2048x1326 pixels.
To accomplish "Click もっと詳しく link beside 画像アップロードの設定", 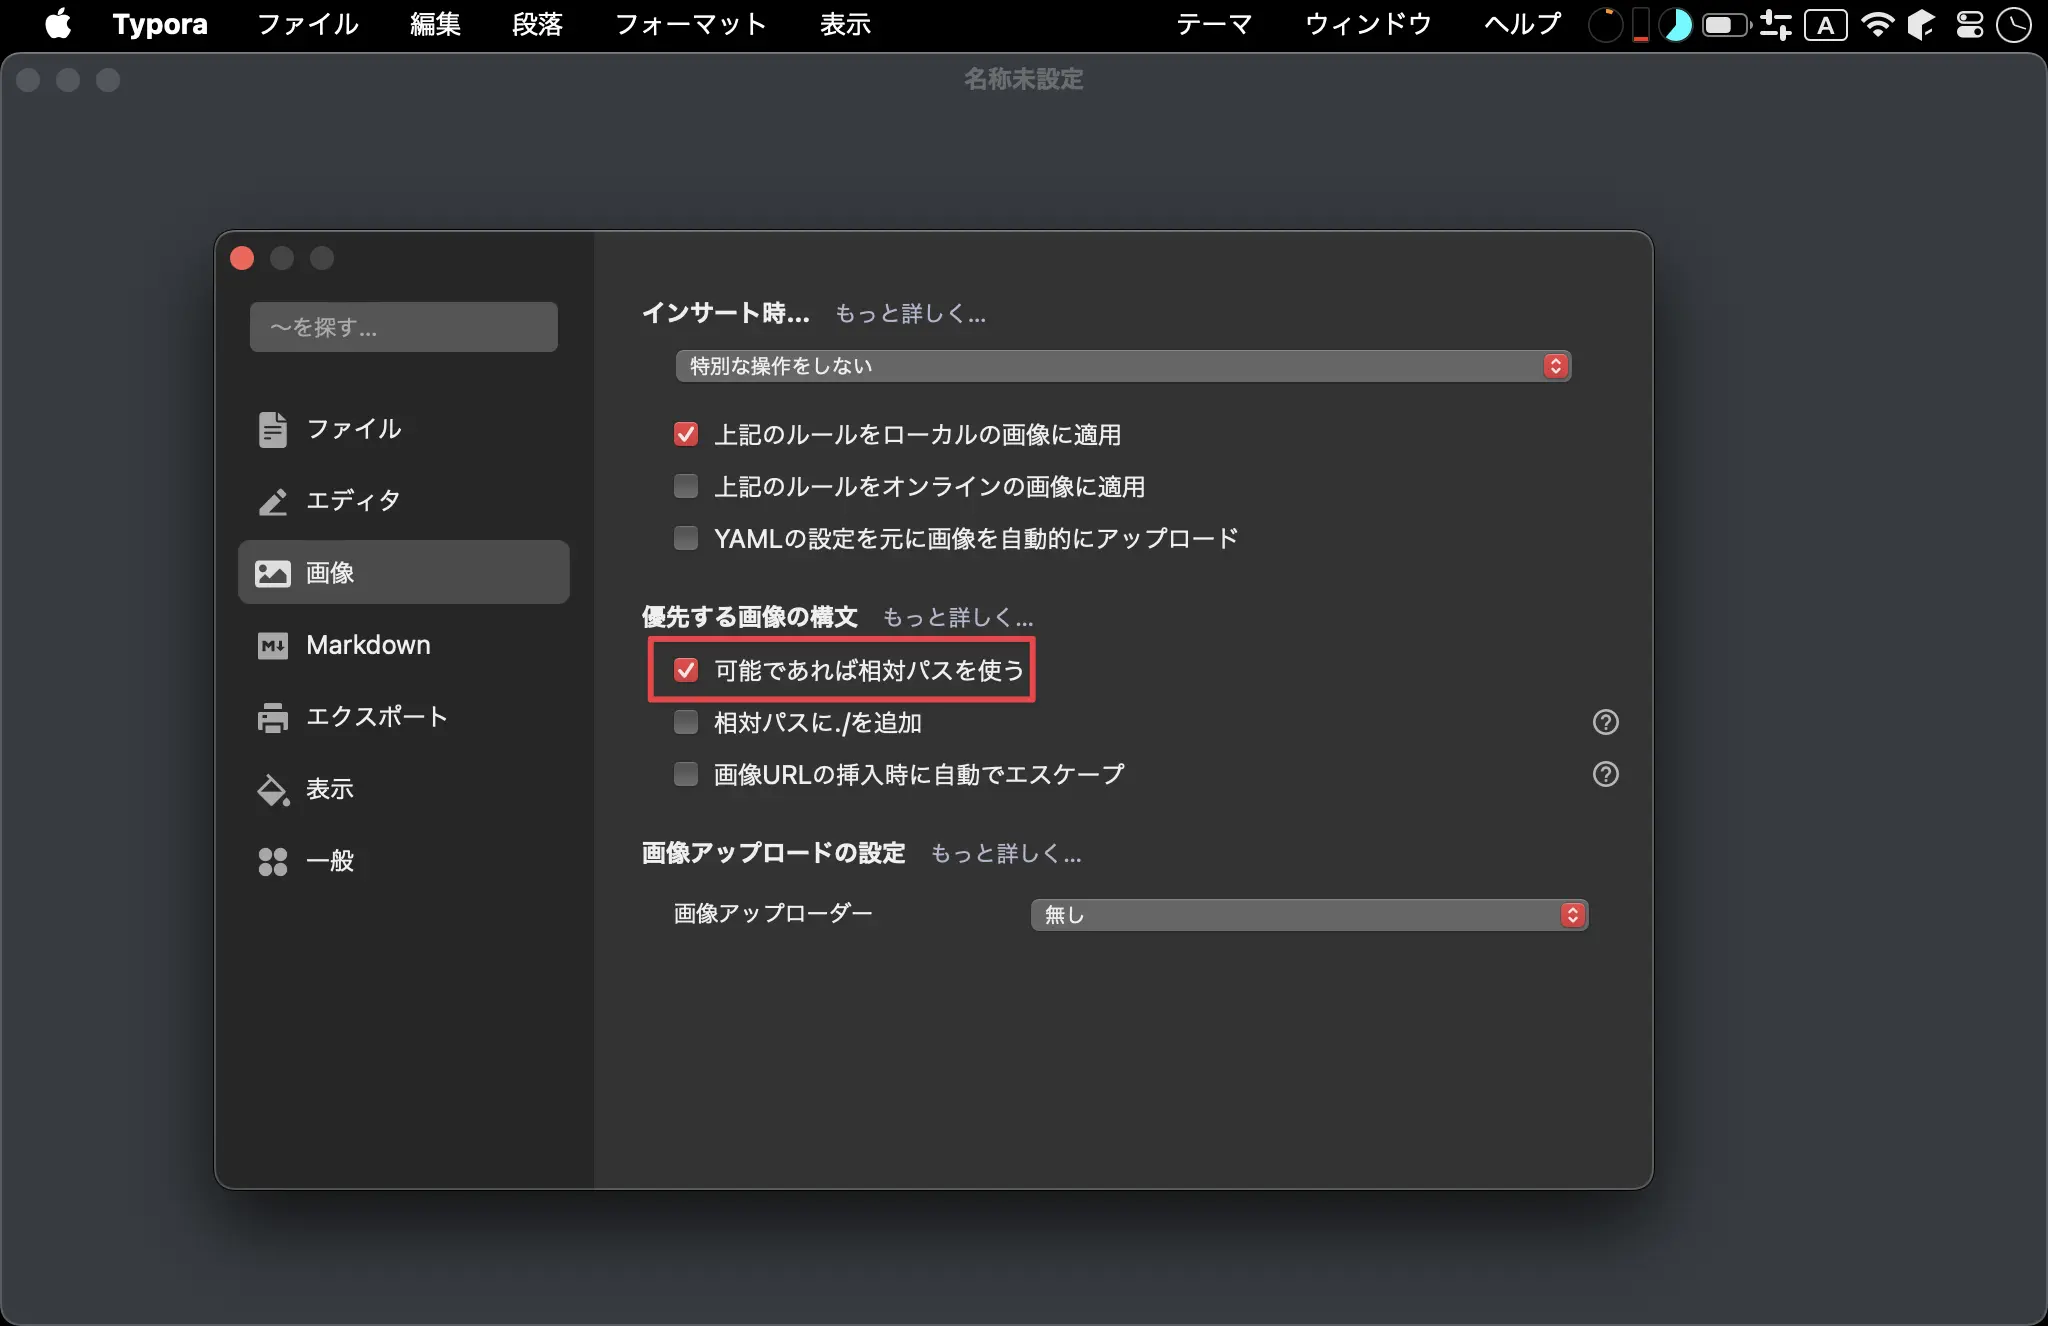I will [x=1006, y=854].
